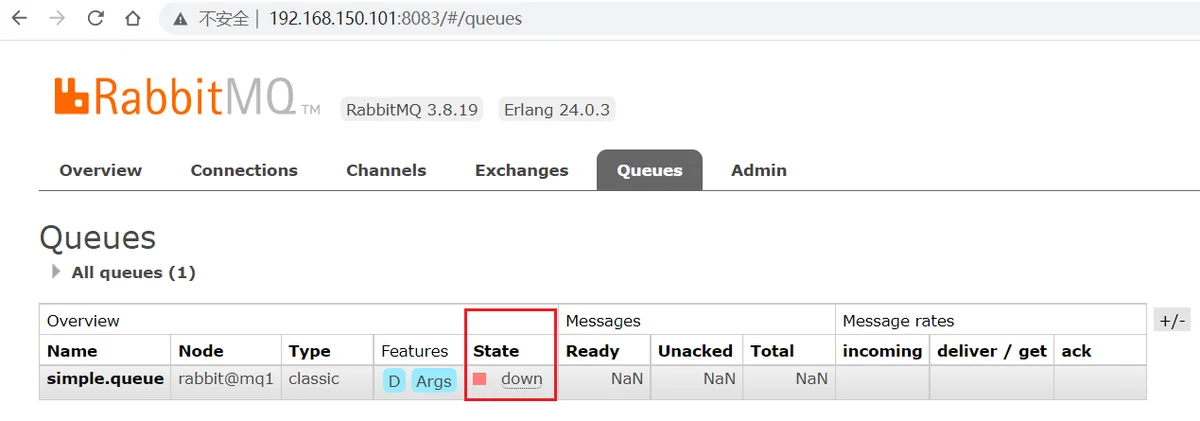The image size is (1200, 421).
Task: Click the Queues page heading
Action: [x=98, y=238]
